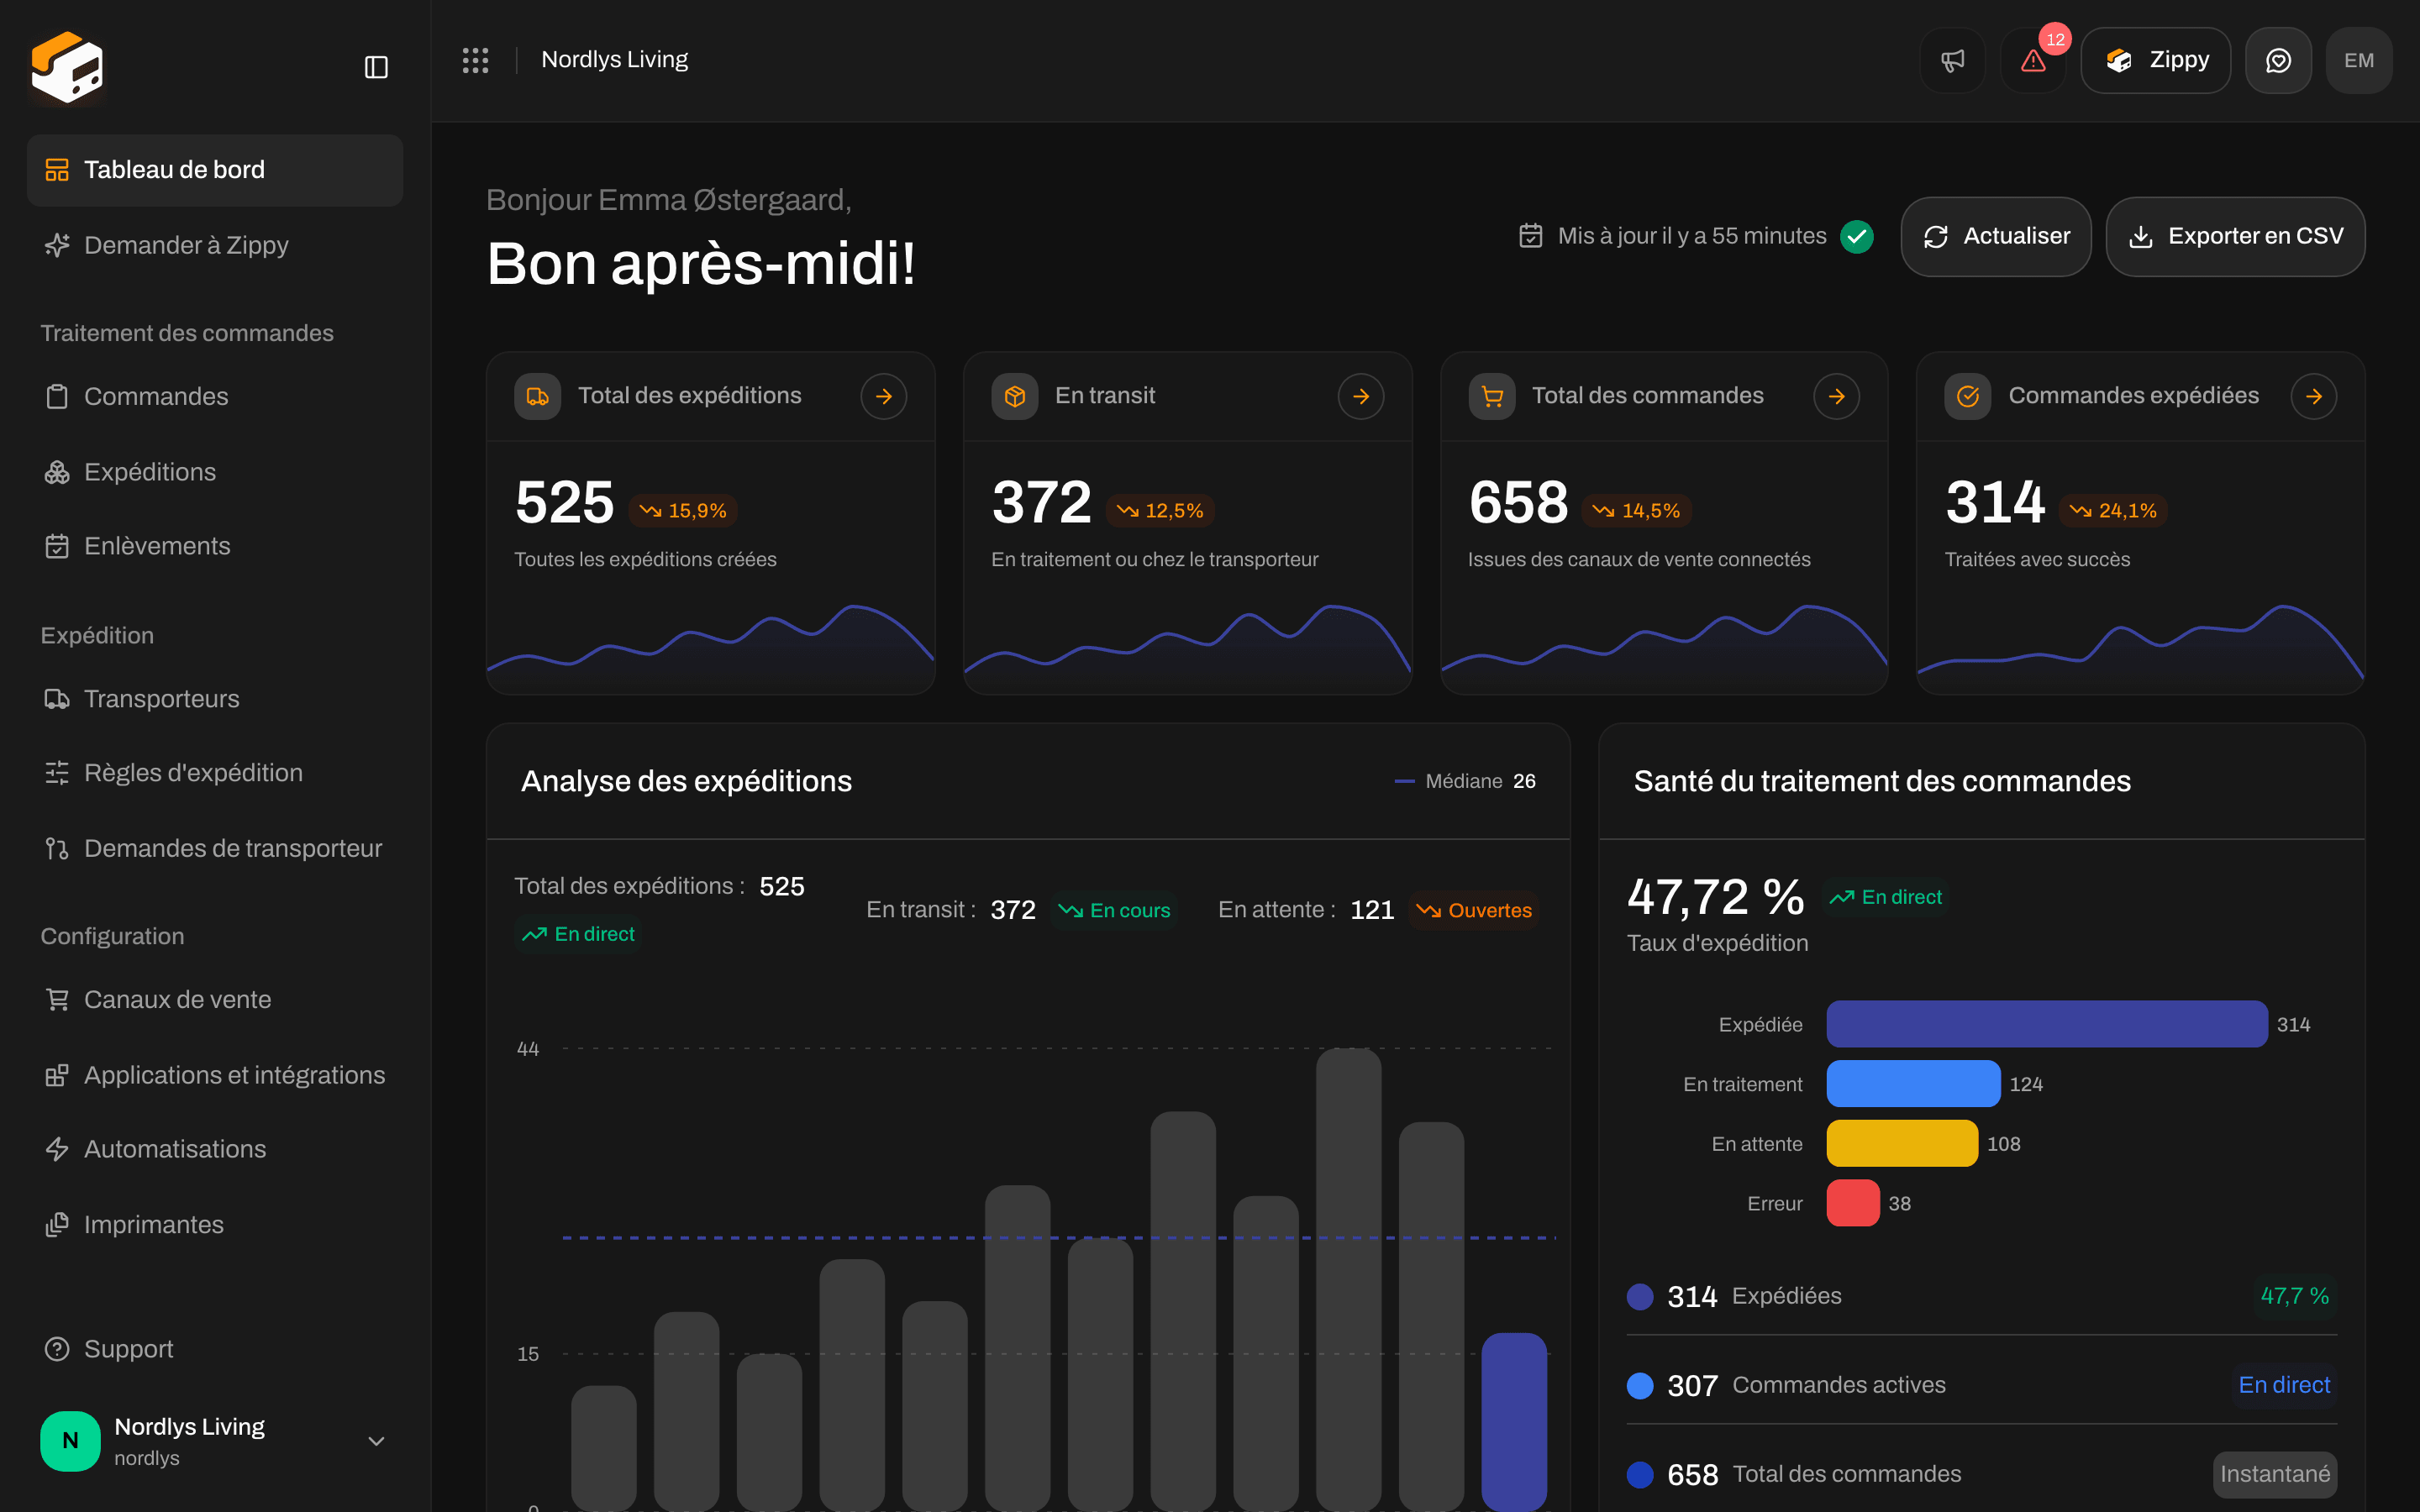Open alerts icon with 12 badge

[x=2033, y=60]
